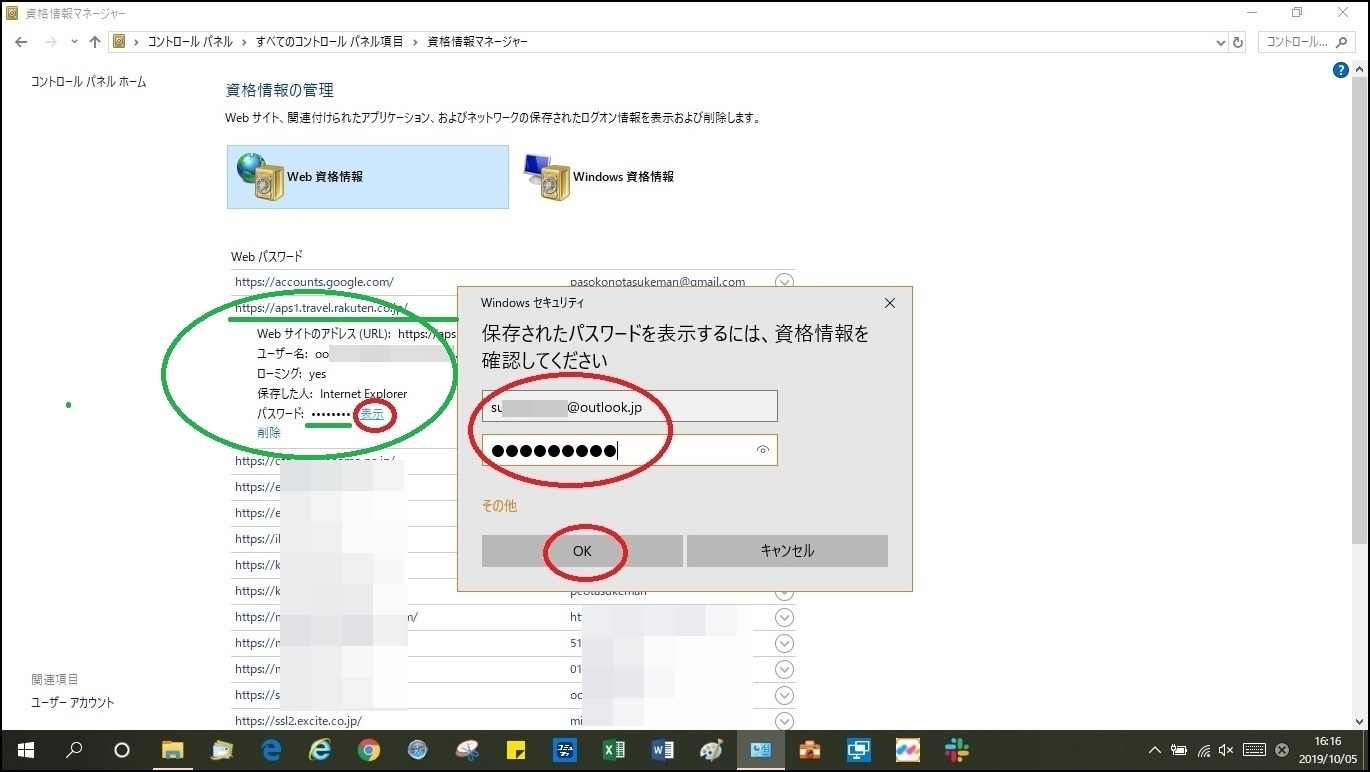
Task: Go up one level with up arrow
Action: tap(95, 42)
